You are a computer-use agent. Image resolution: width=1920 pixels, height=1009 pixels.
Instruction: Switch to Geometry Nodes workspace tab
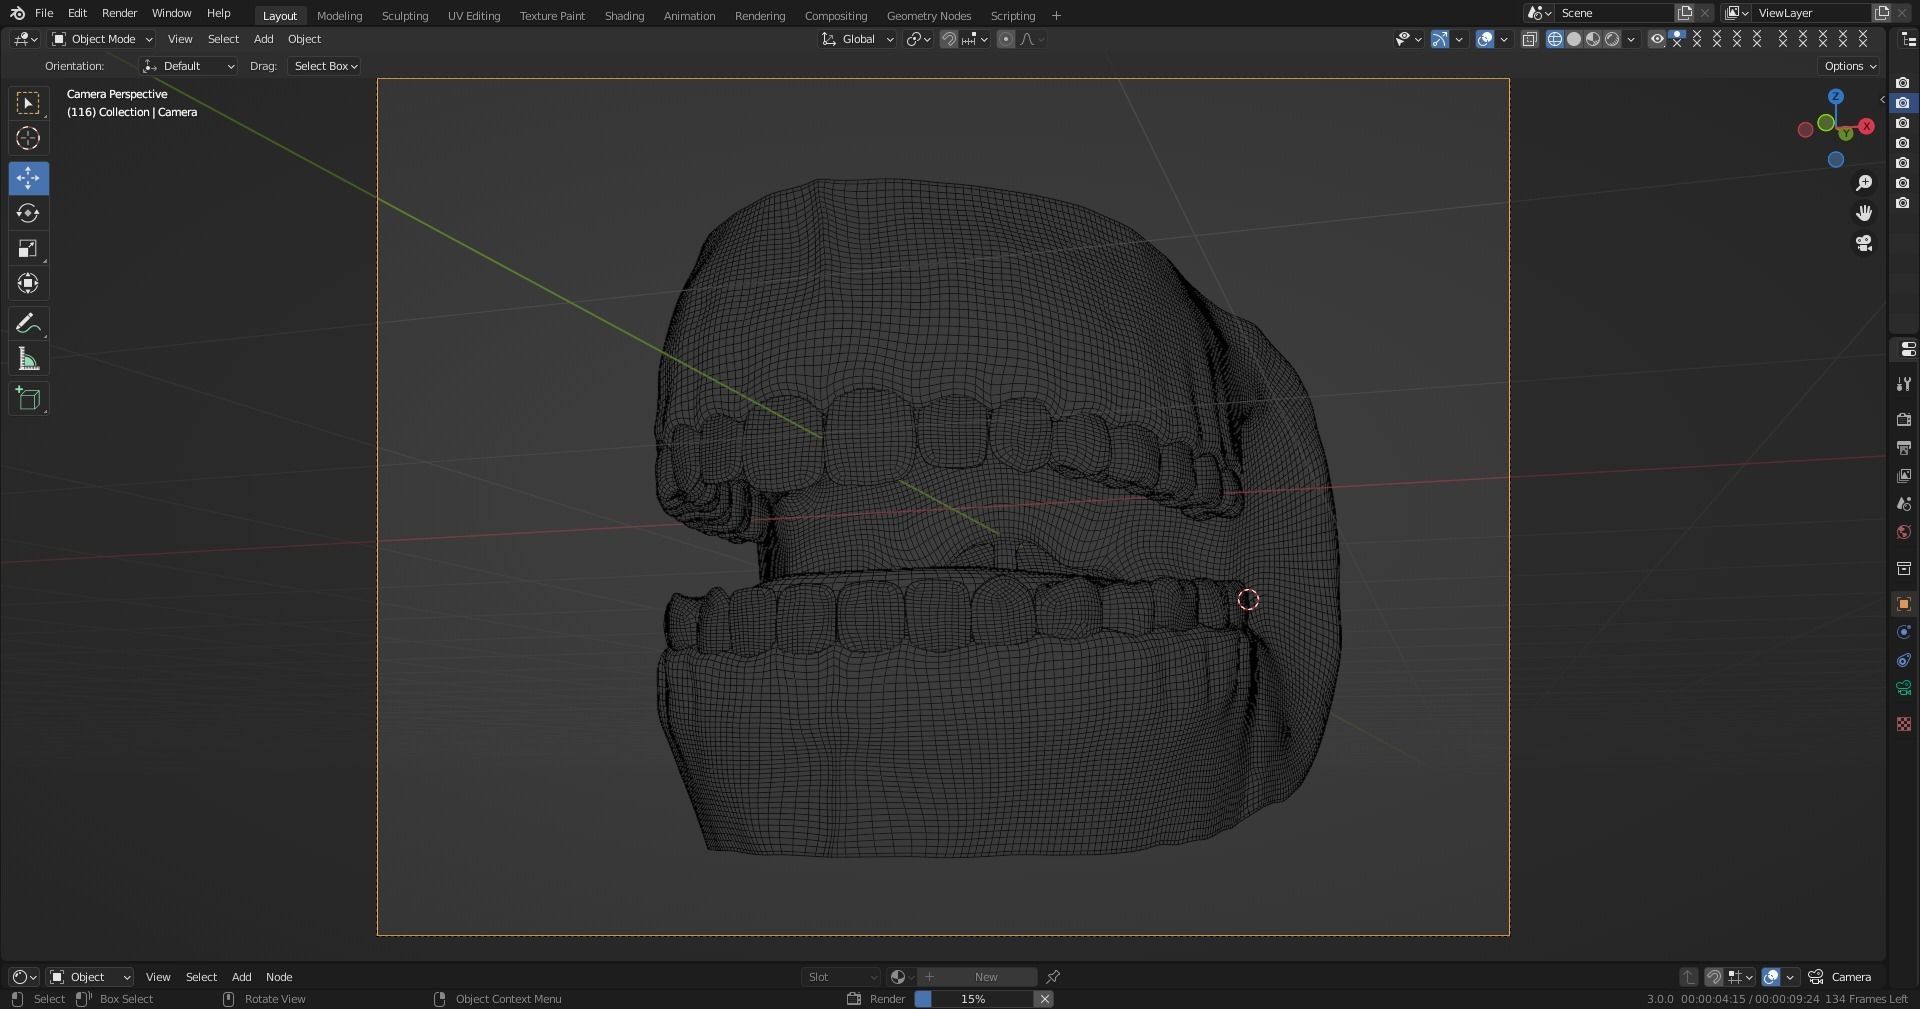928,16
